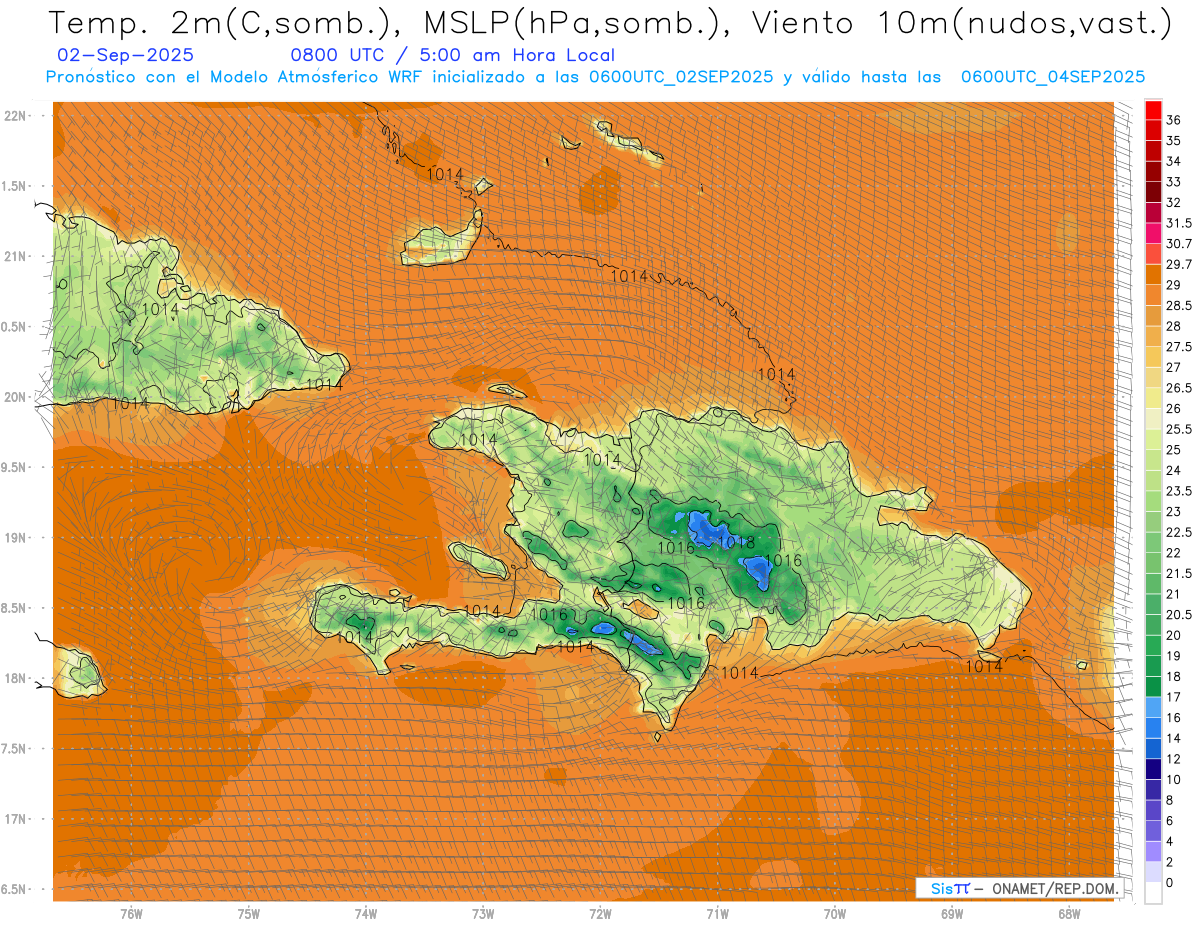Click the legend value 23

pyautogui.click(x=1174, y=511)
